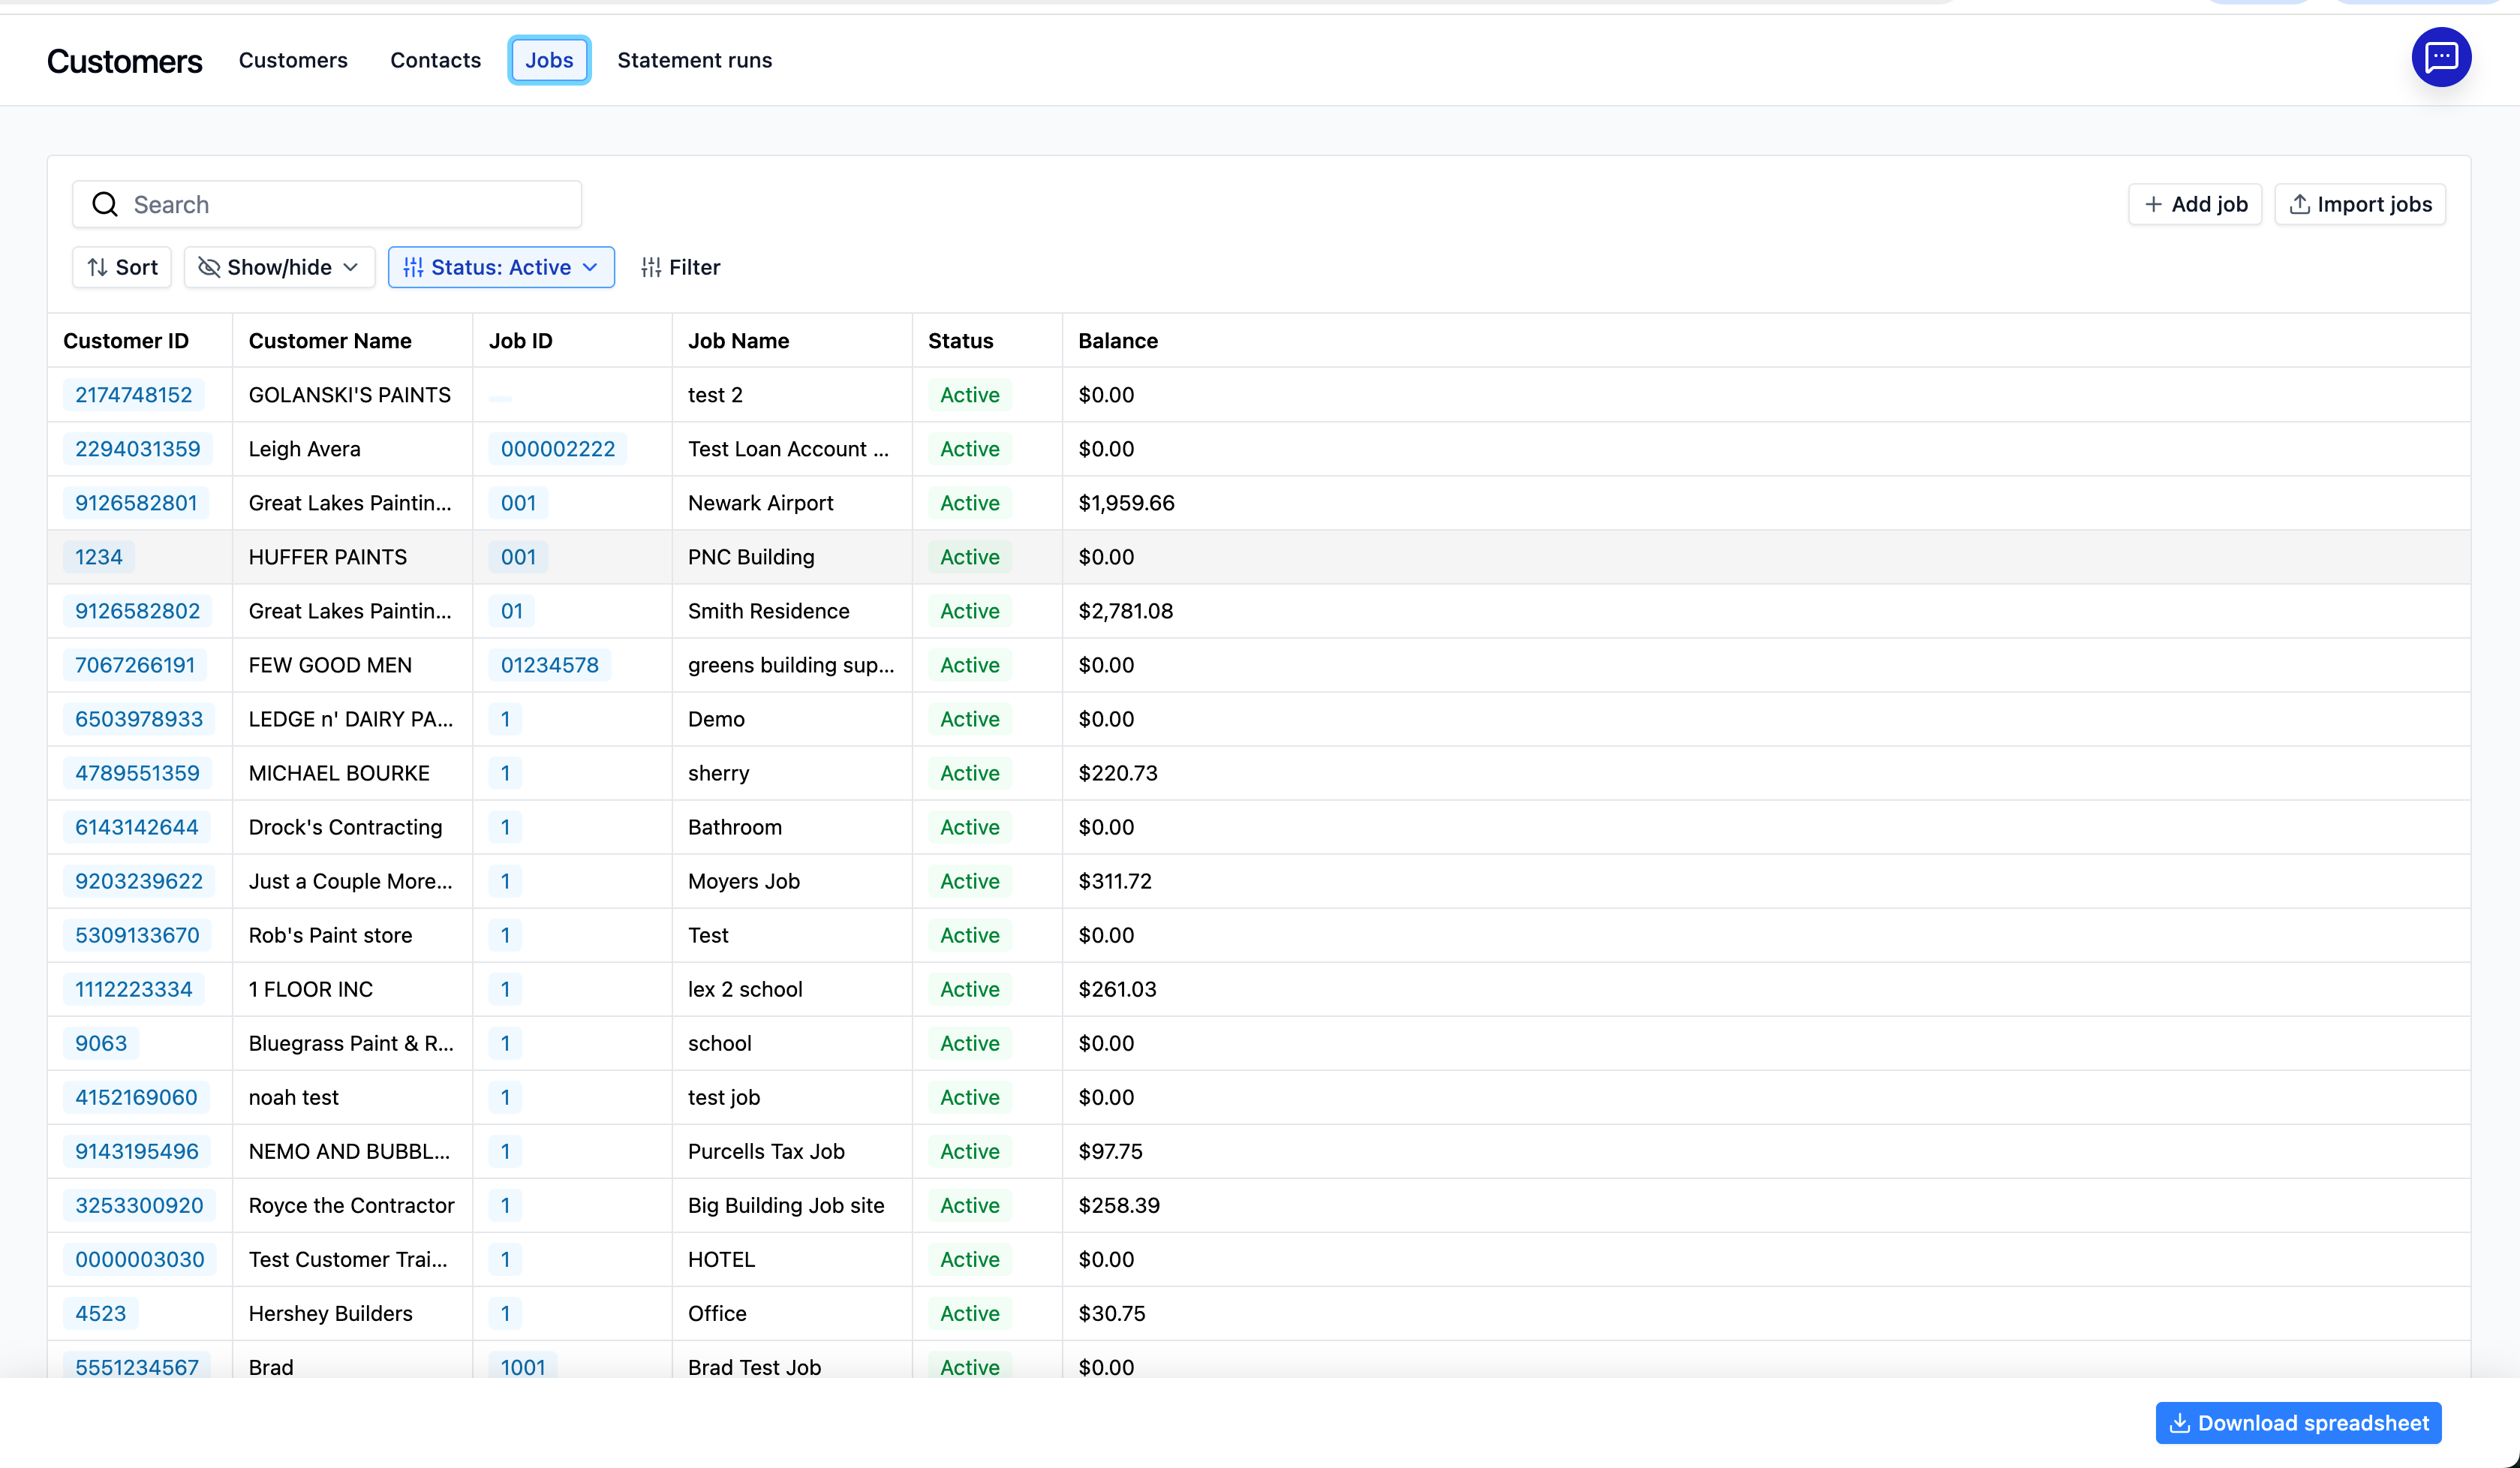Switch to the Contacts tab
The image size is (2520, 1468).
(x=435, y=60)
